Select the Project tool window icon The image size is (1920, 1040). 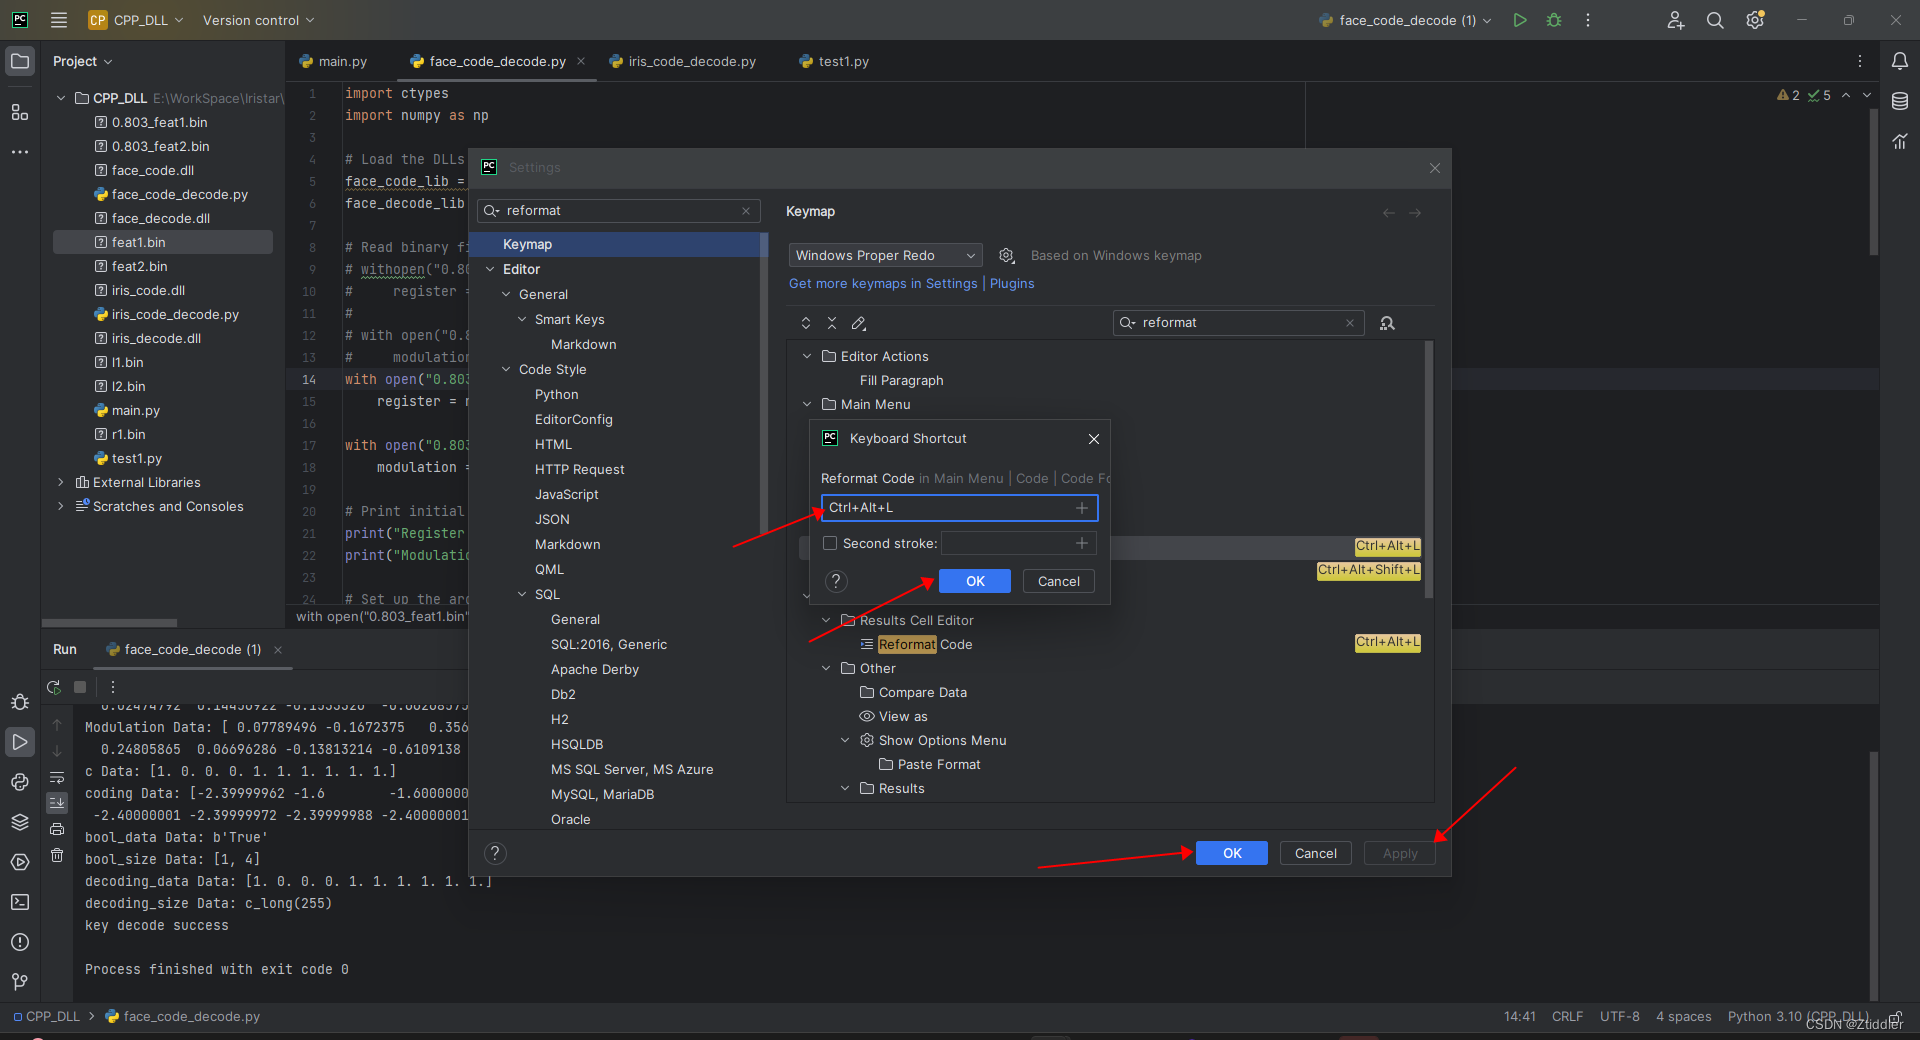point(20,61)
